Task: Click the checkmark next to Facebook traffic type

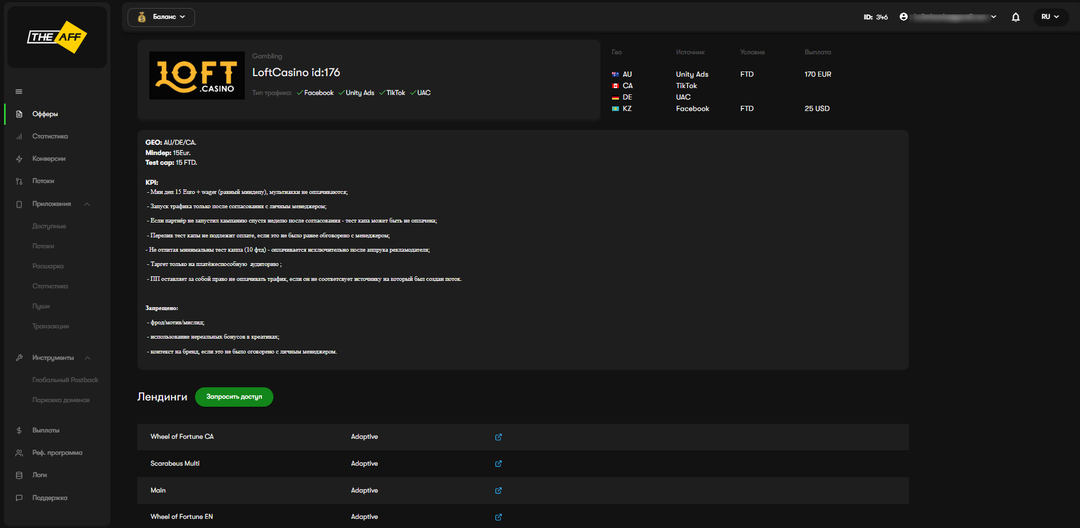Action: 299,93
